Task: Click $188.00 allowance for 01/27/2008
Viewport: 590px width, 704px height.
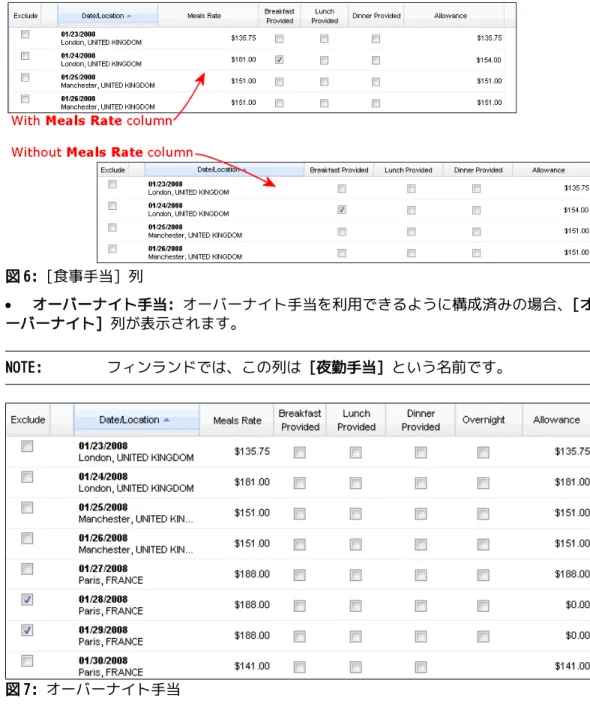Action: click(x=572, y=574)
